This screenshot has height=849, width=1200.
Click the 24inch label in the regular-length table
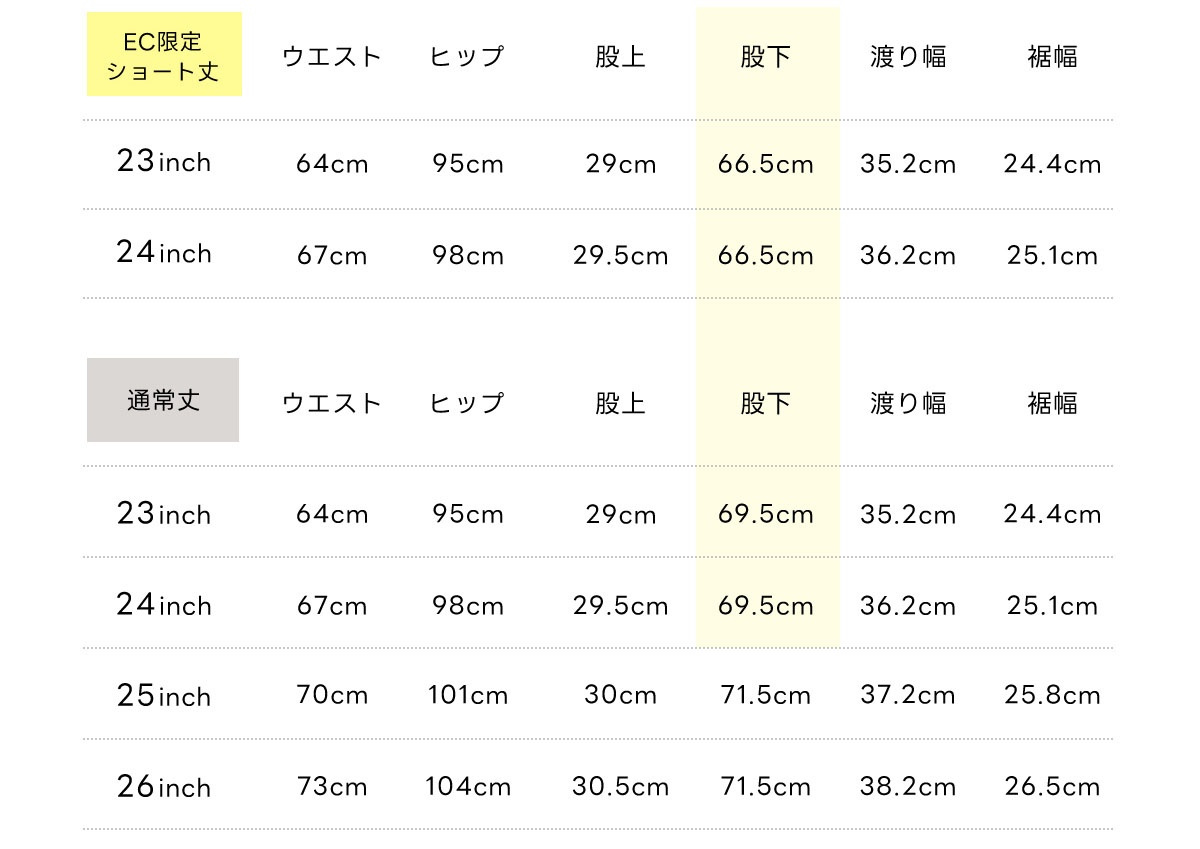pos(164,605)
